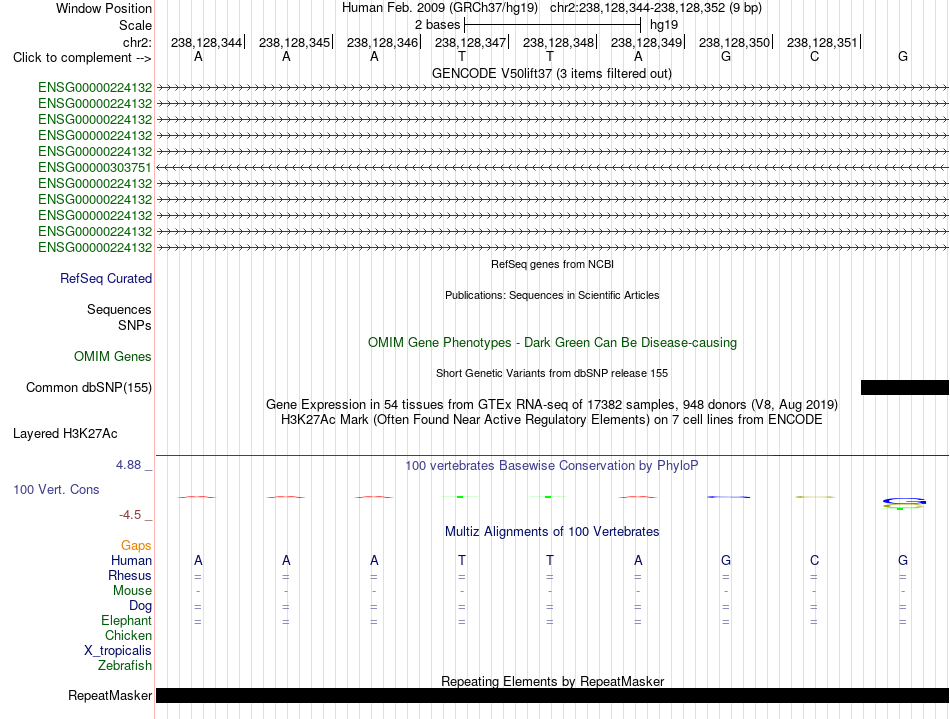
Task: Click the Mouse species label
Action: coord(132,591)
